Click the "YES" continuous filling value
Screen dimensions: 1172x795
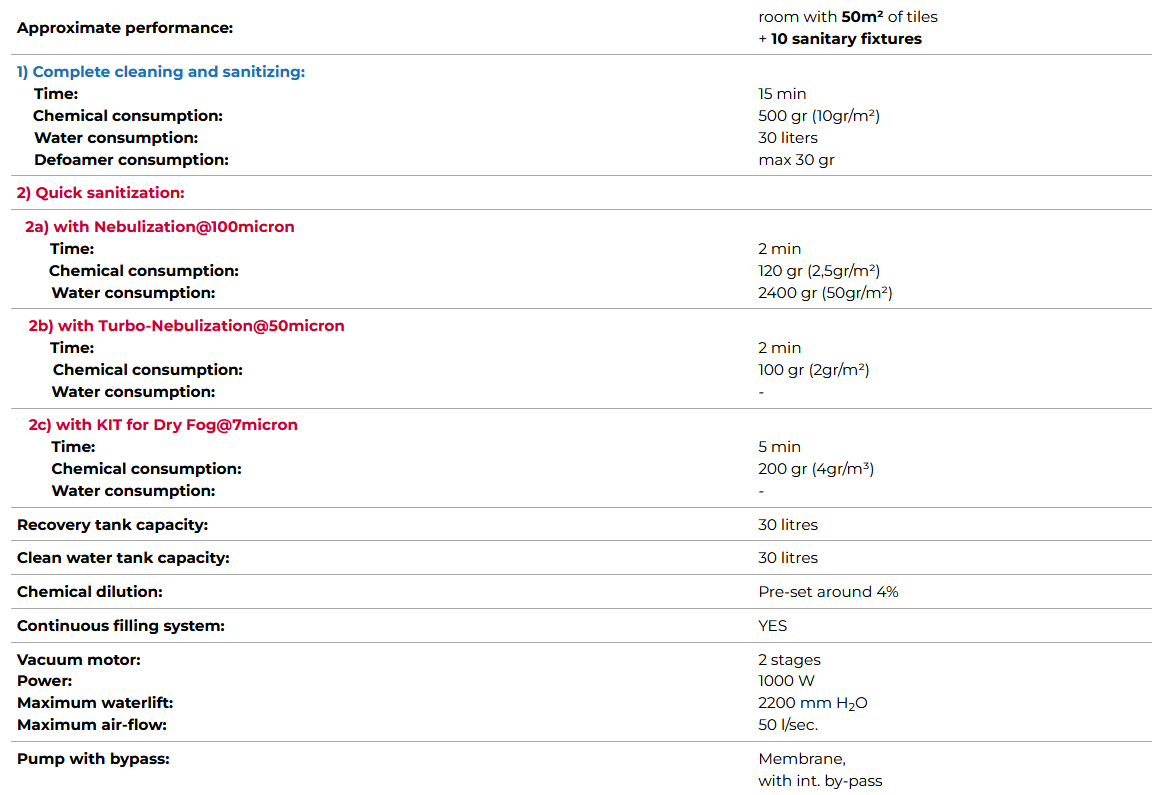tap(773, 626)
